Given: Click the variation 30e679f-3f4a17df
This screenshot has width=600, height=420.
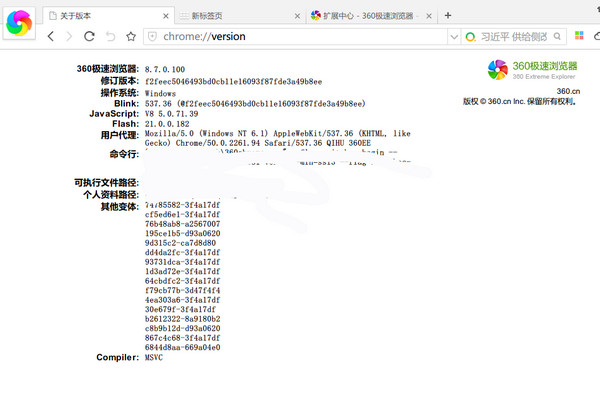Looking at the screenshot, I should (x=180, y=309).
